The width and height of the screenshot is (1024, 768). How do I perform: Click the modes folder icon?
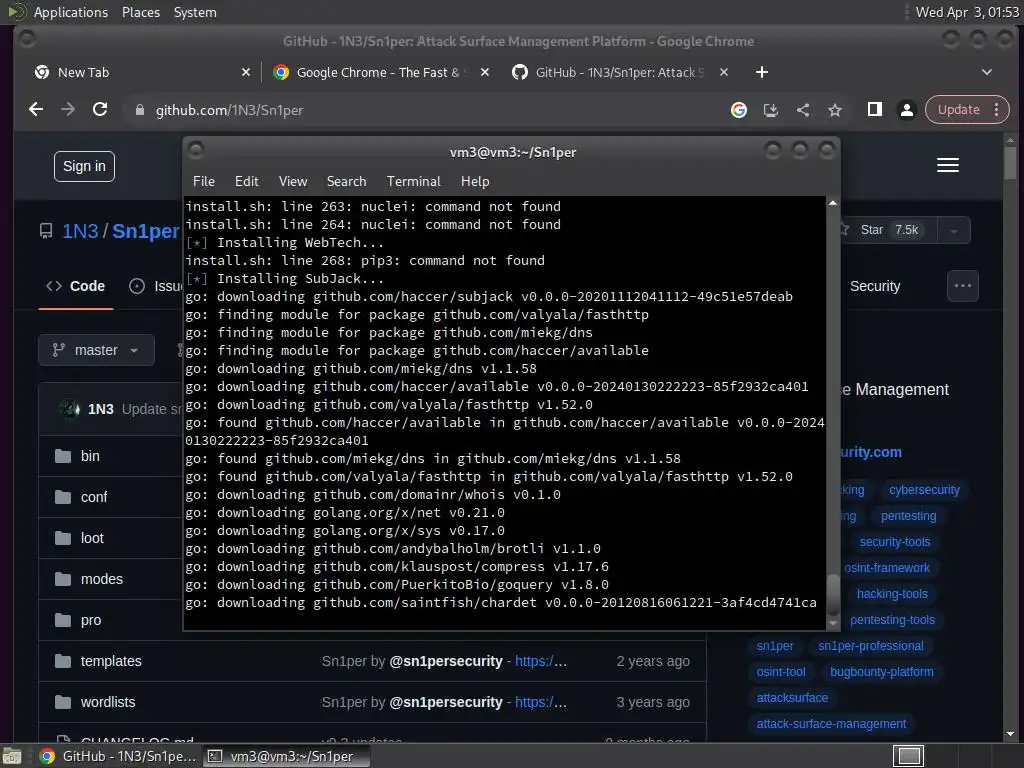click(63, 579)
